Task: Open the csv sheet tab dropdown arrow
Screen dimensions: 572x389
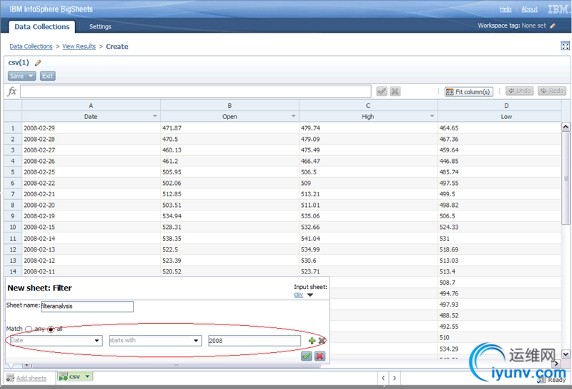Action: [88, 376]
